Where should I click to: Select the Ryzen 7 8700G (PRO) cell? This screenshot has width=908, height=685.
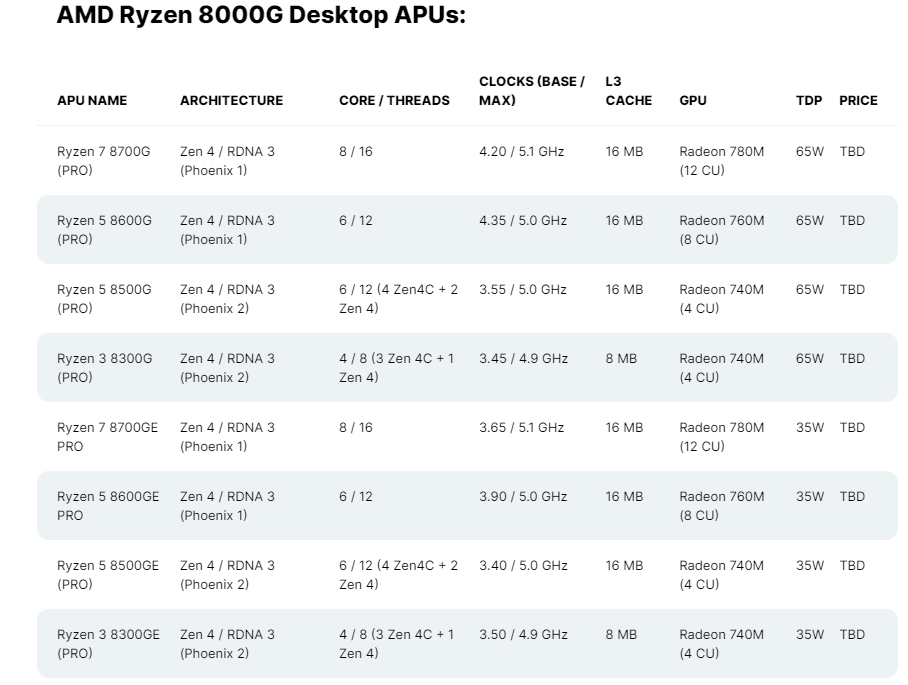pos(104,161)
